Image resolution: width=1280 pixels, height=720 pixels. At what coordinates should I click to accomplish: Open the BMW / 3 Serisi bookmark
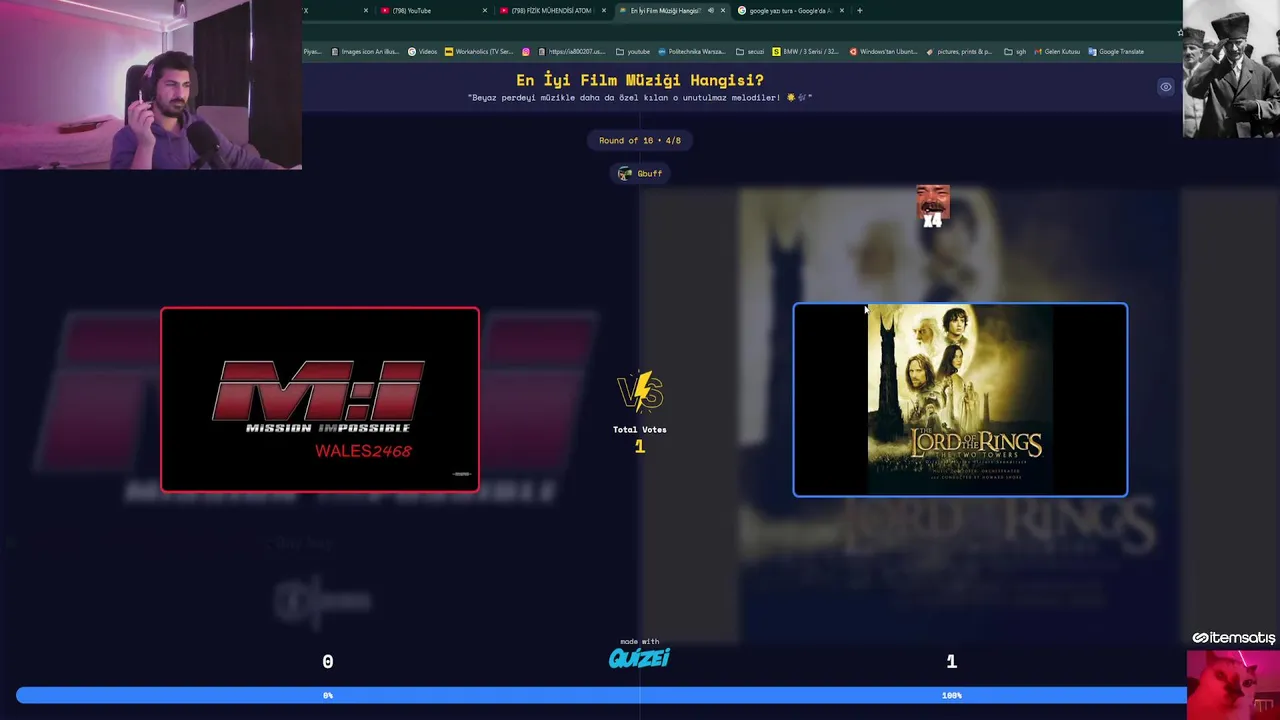(x=806, y=52)
